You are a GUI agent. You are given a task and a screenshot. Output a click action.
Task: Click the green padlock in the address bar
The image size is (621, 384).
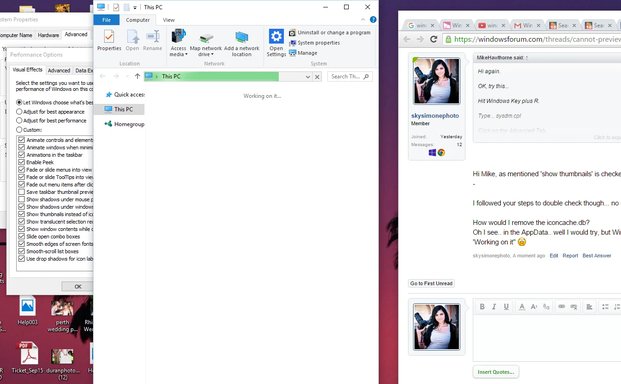(x=448, y=39)
